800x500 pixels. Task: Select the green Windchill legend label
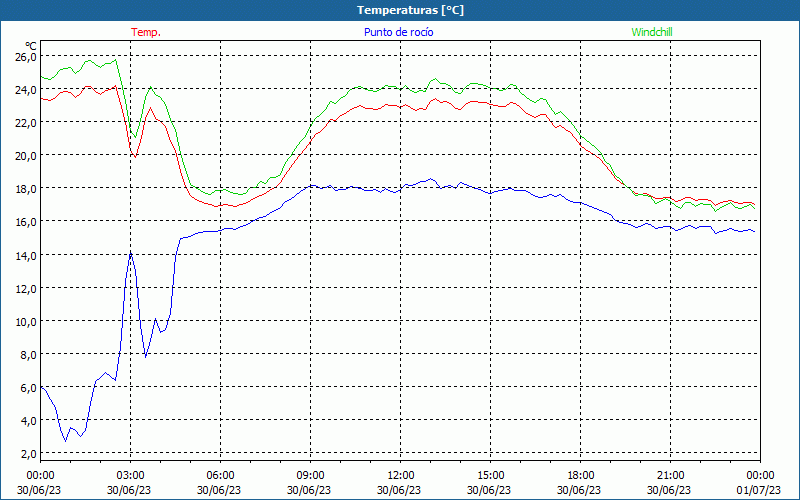(x=652, y=32)
